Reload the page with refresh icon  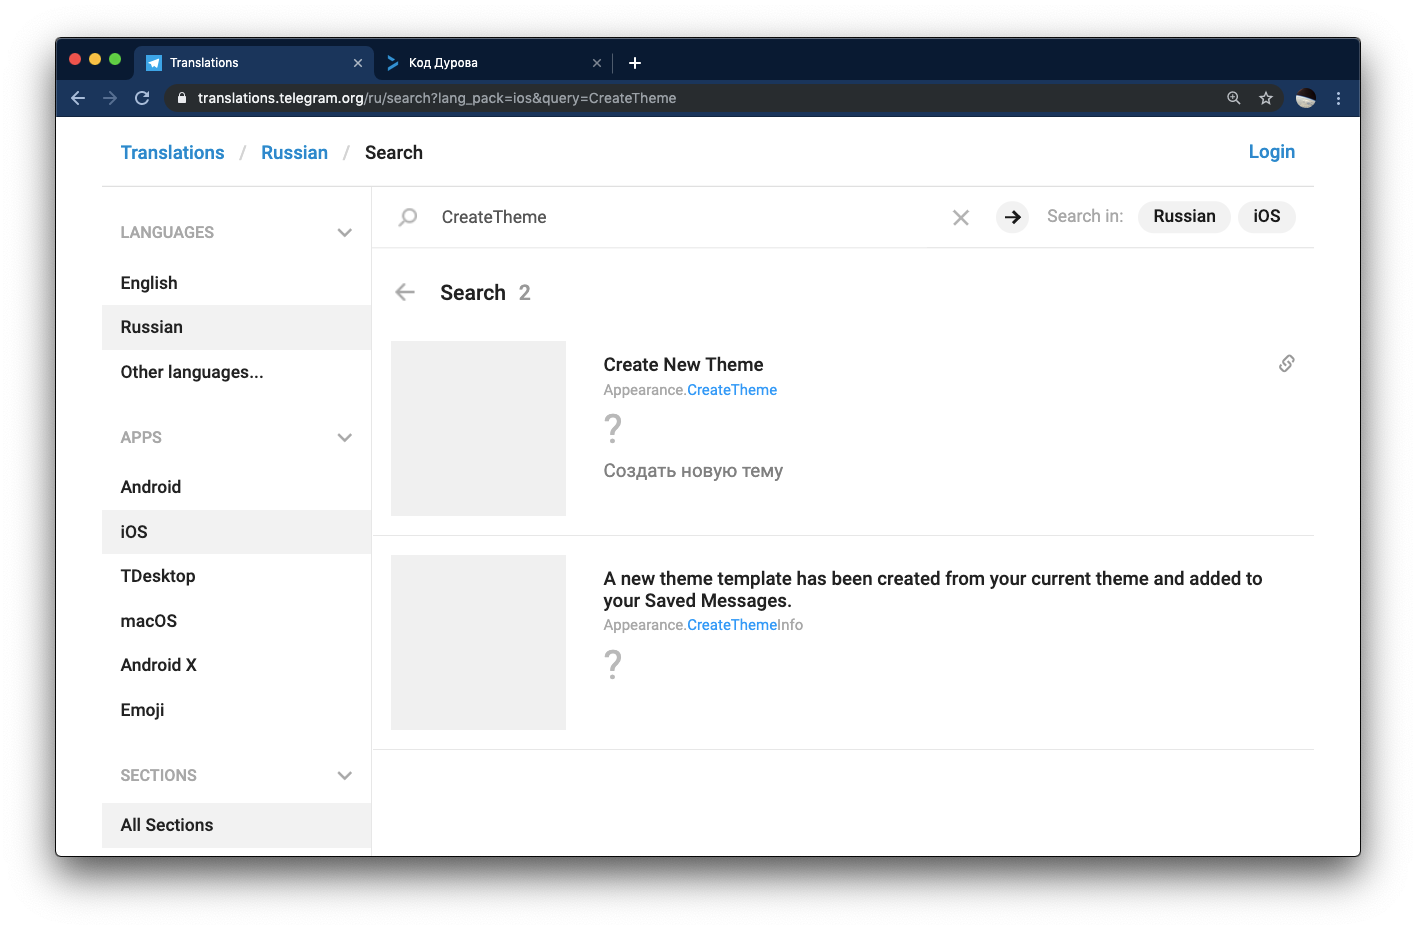(x=142, y=98)
